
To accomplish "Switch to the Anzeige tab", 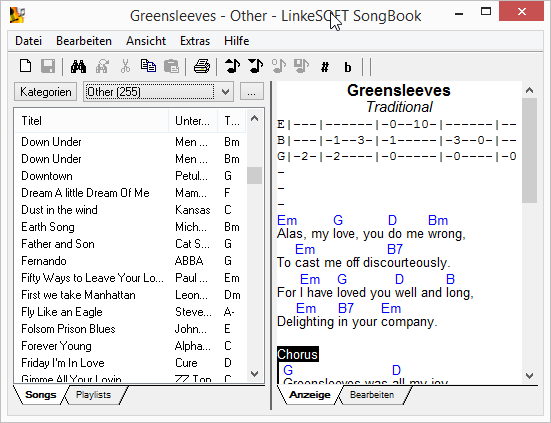I will click(x=310, y=395).
